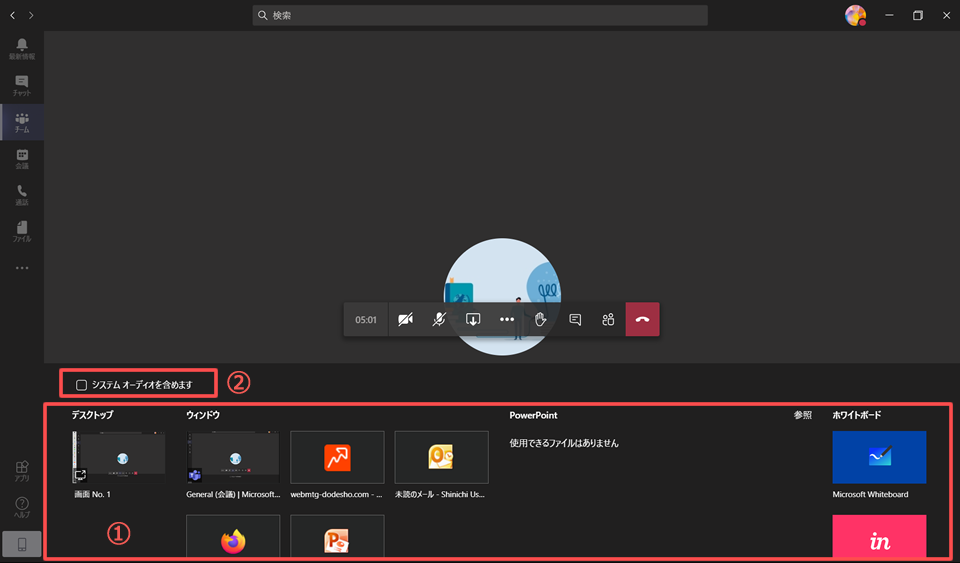Click 参照 to browse PowerPoint files
The width and height of the screenshot is (960, 563).
point(803,415)
